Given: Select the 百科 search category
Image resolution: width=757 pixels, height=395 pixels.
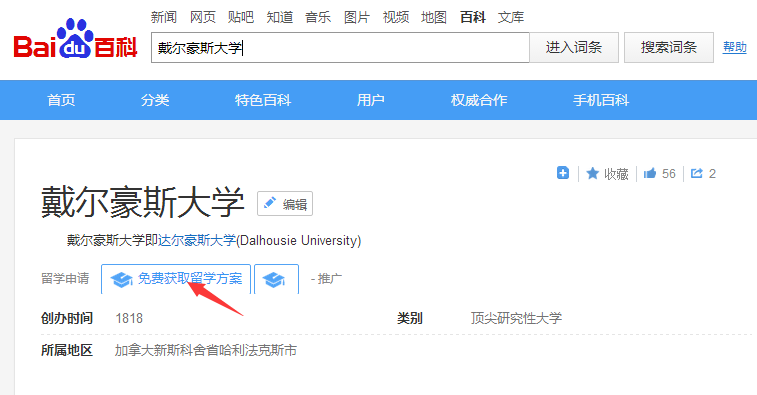Looking at the screenshot, I should pyautogui.click(x=473, y=17).
